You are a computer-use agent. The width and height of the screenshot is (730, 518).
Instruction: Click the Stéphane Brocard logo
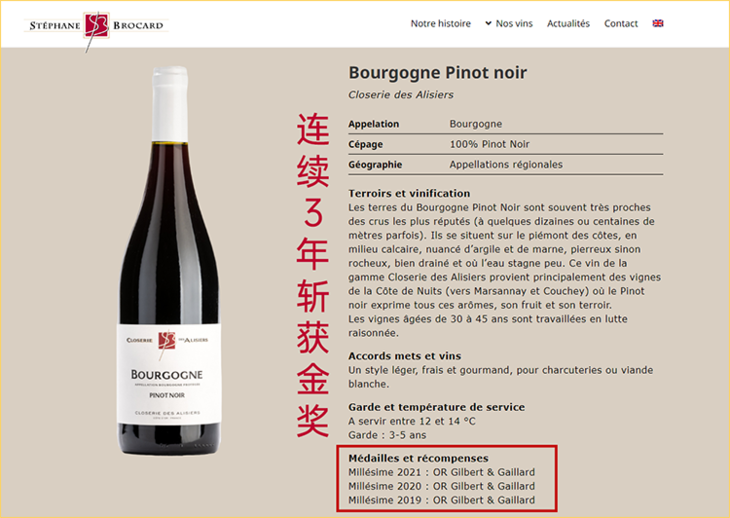pos(96,27)
